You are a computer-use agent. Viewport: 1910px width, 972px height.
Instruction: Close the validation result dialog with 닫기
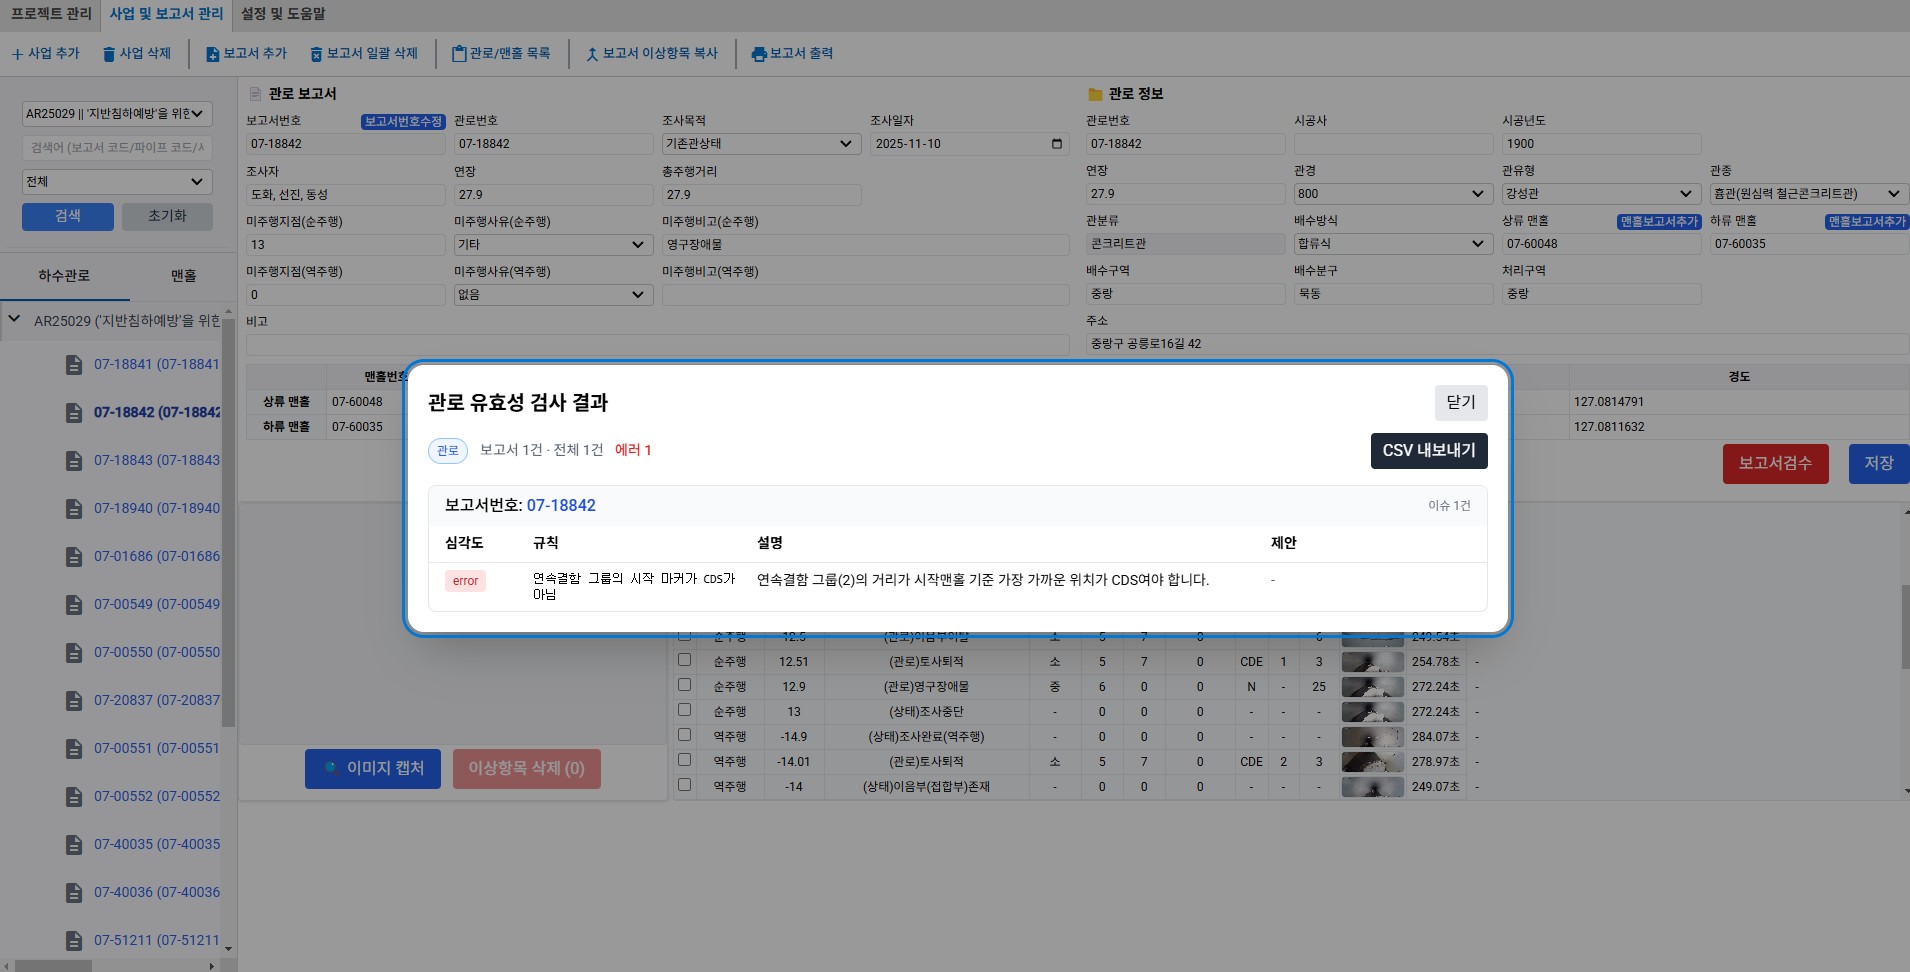1460,402
